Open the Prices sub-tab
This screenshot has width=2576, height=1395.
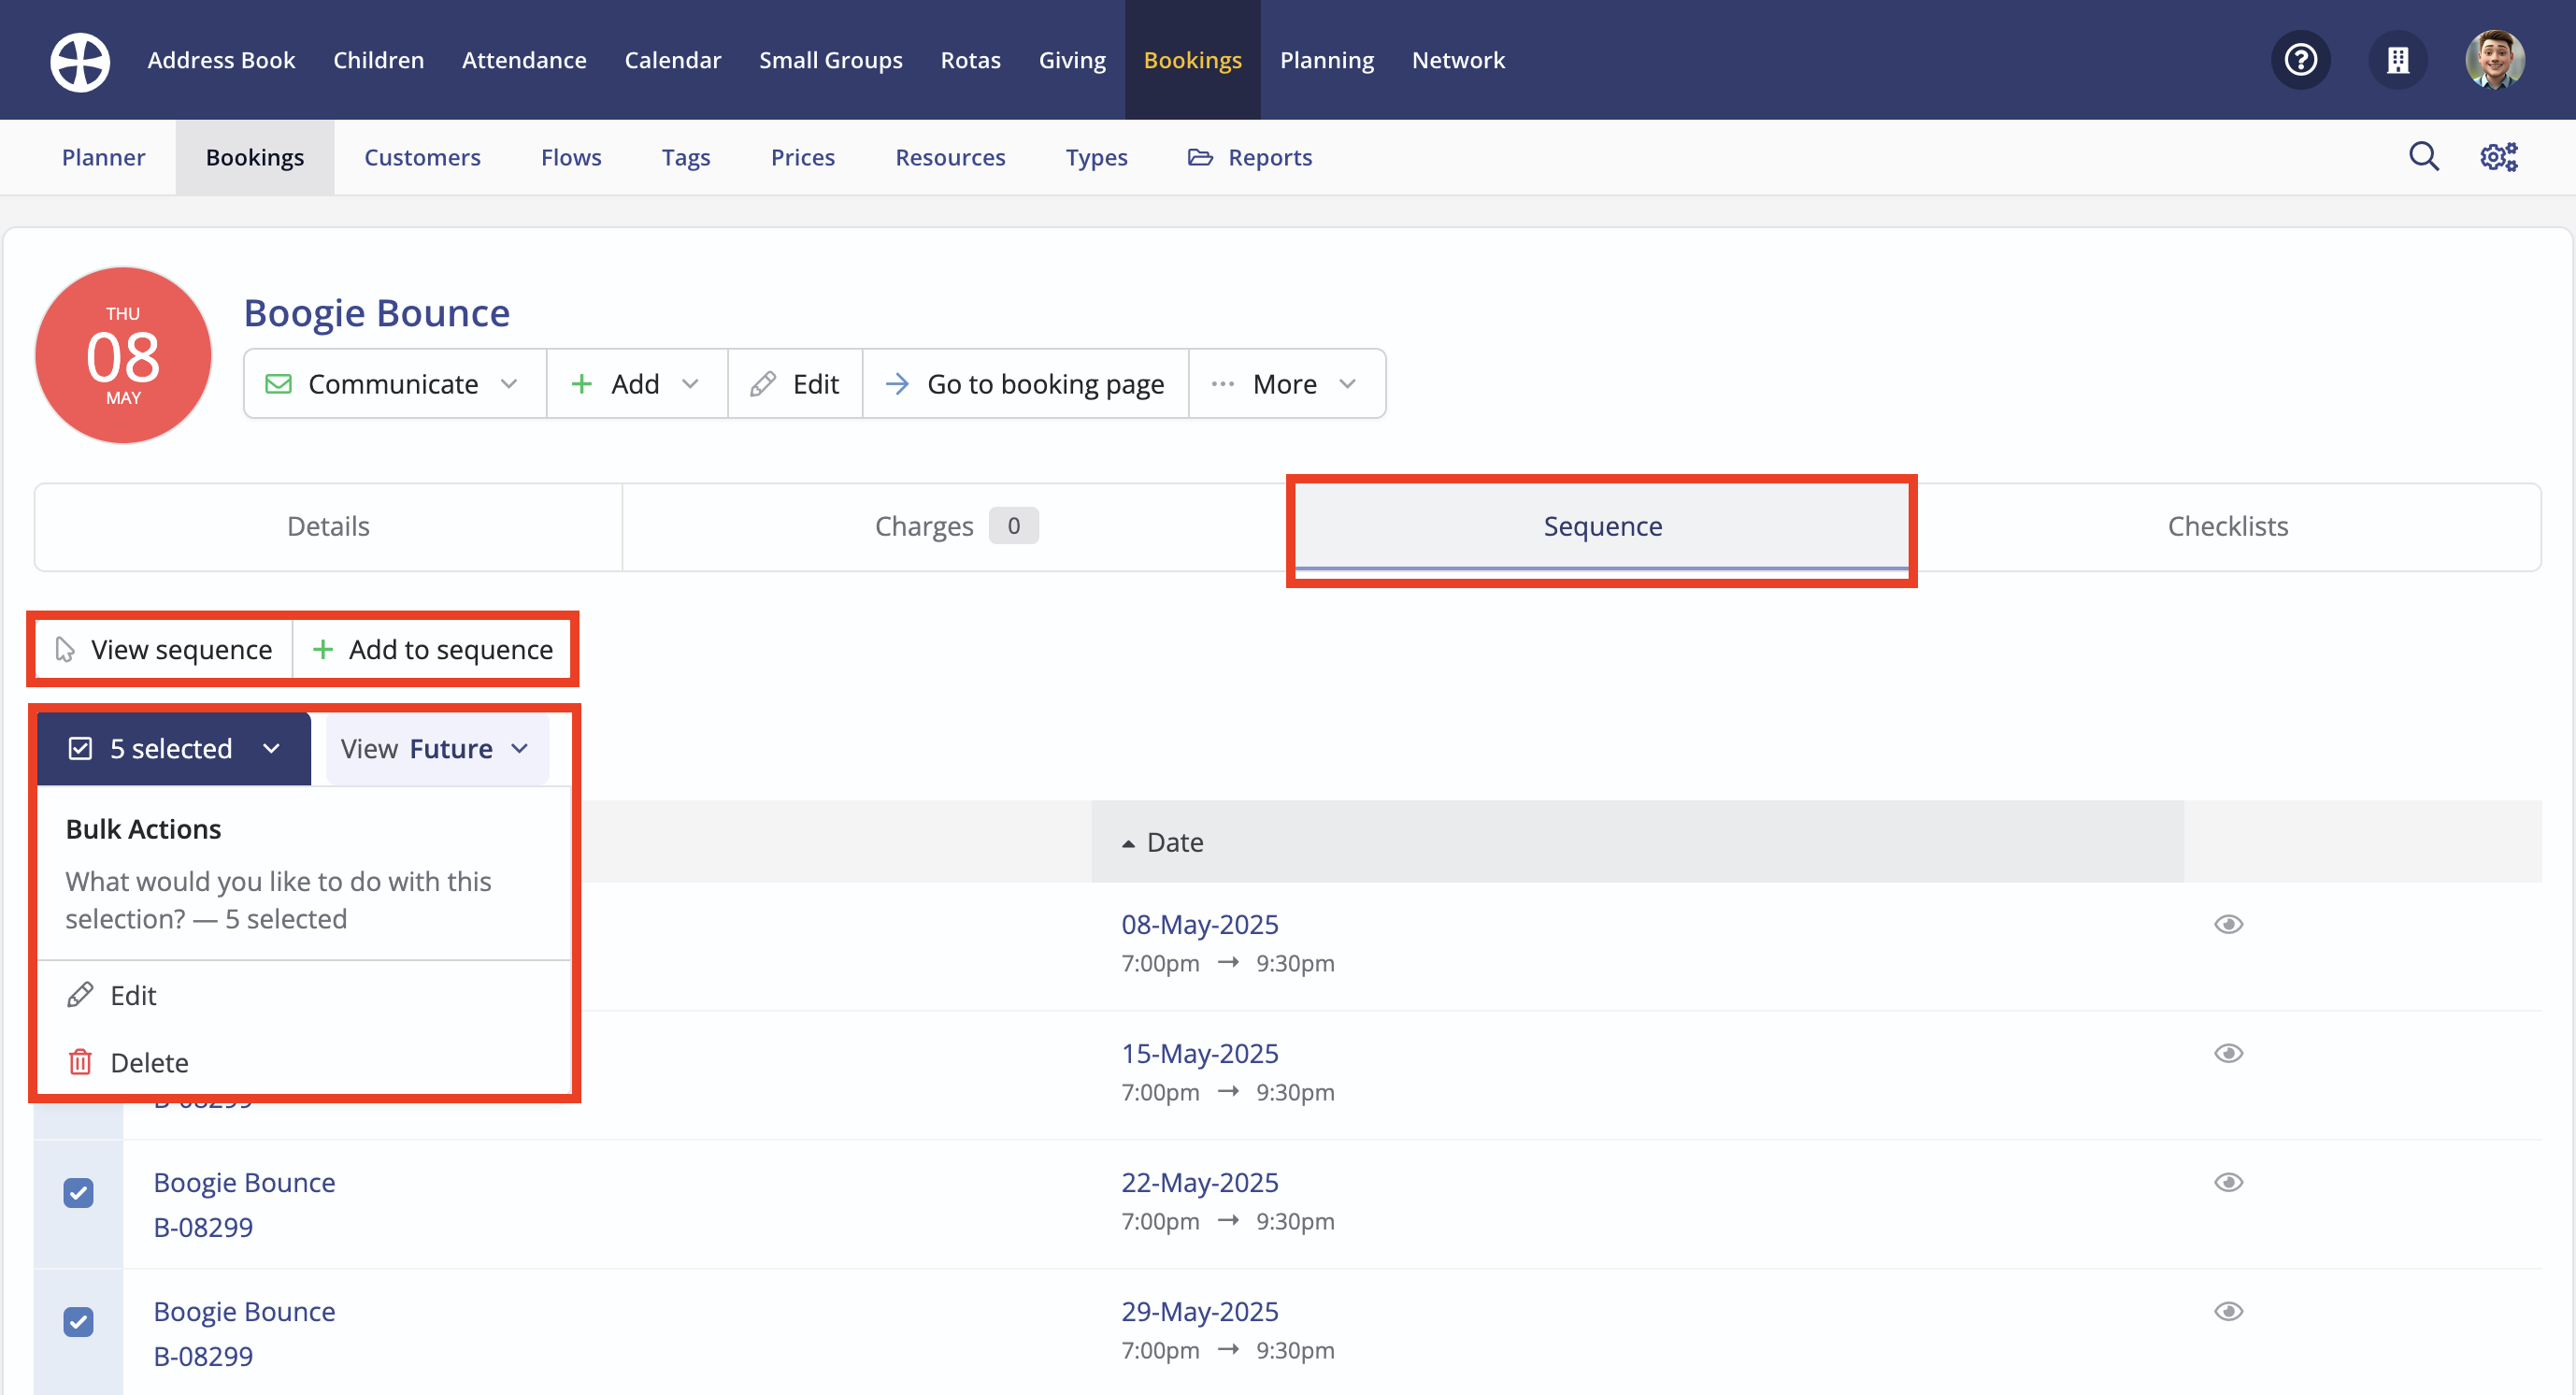[x=802, y=157]
